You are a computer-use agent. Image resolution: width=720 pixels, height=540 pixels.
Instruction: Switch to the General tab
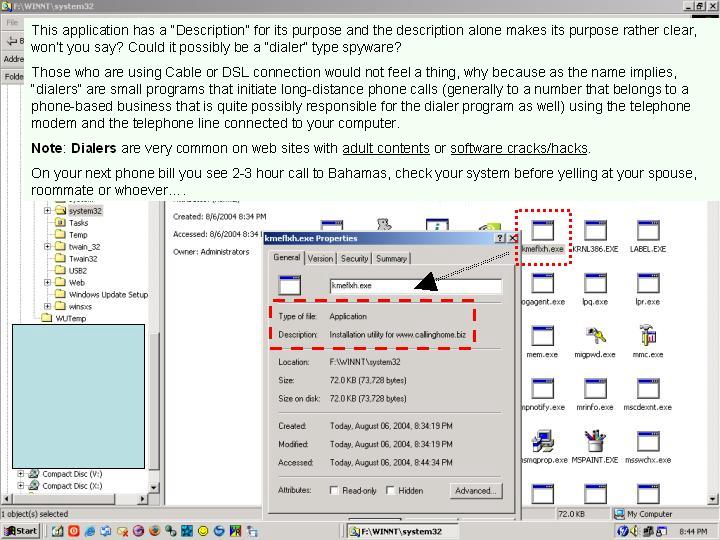pyautogui.click(x=287, y=258)
